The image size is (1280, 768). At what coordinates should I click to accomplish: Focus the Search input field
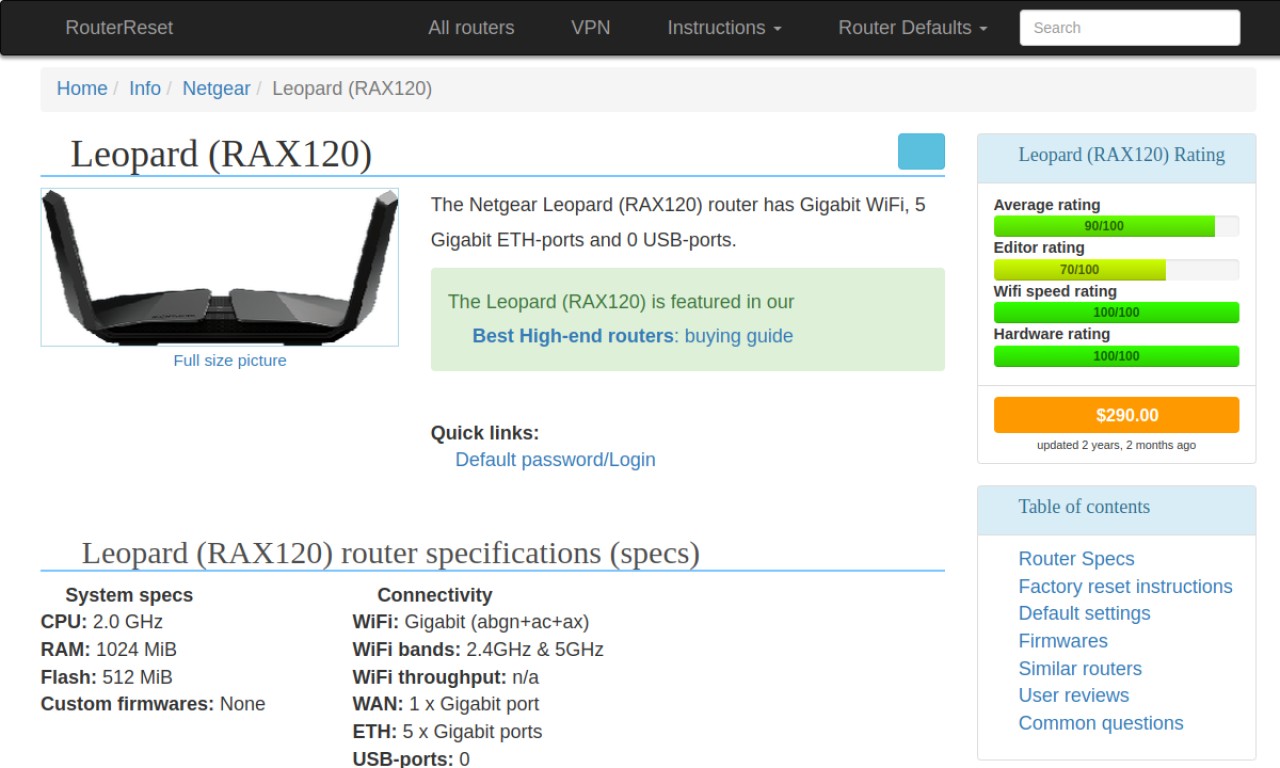coord(1130,28)
